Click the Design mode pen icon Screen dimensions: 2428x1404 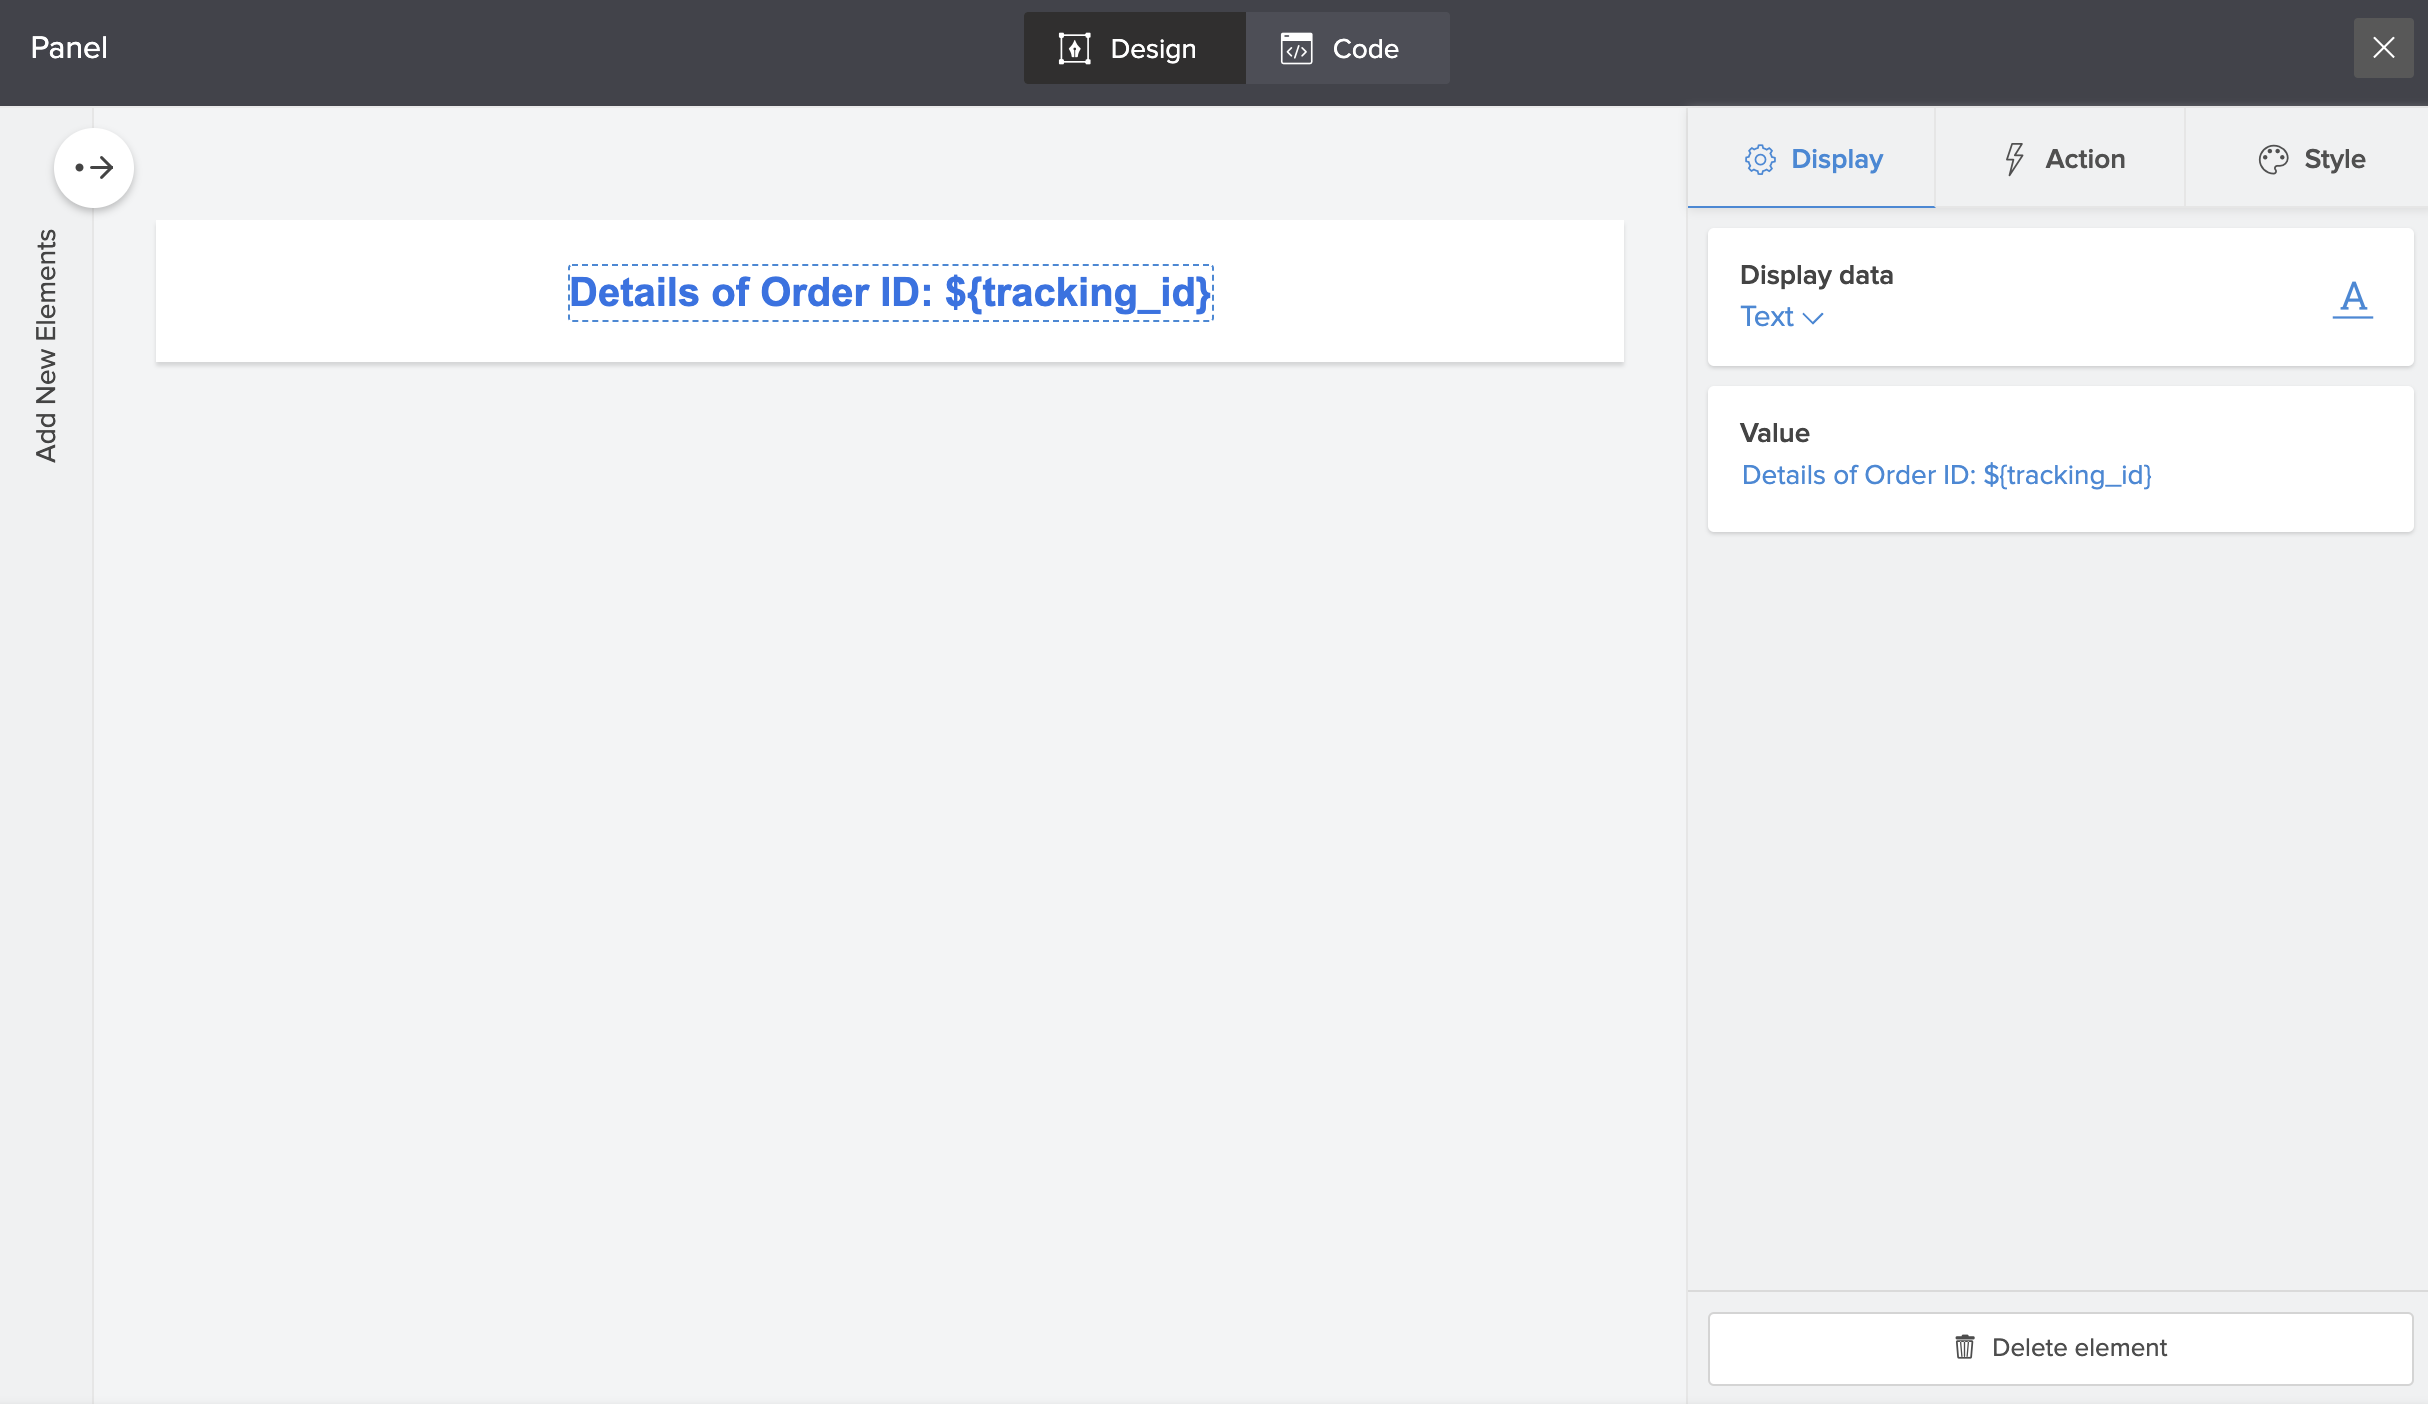pyautogui.click(x=1074, y=48)
